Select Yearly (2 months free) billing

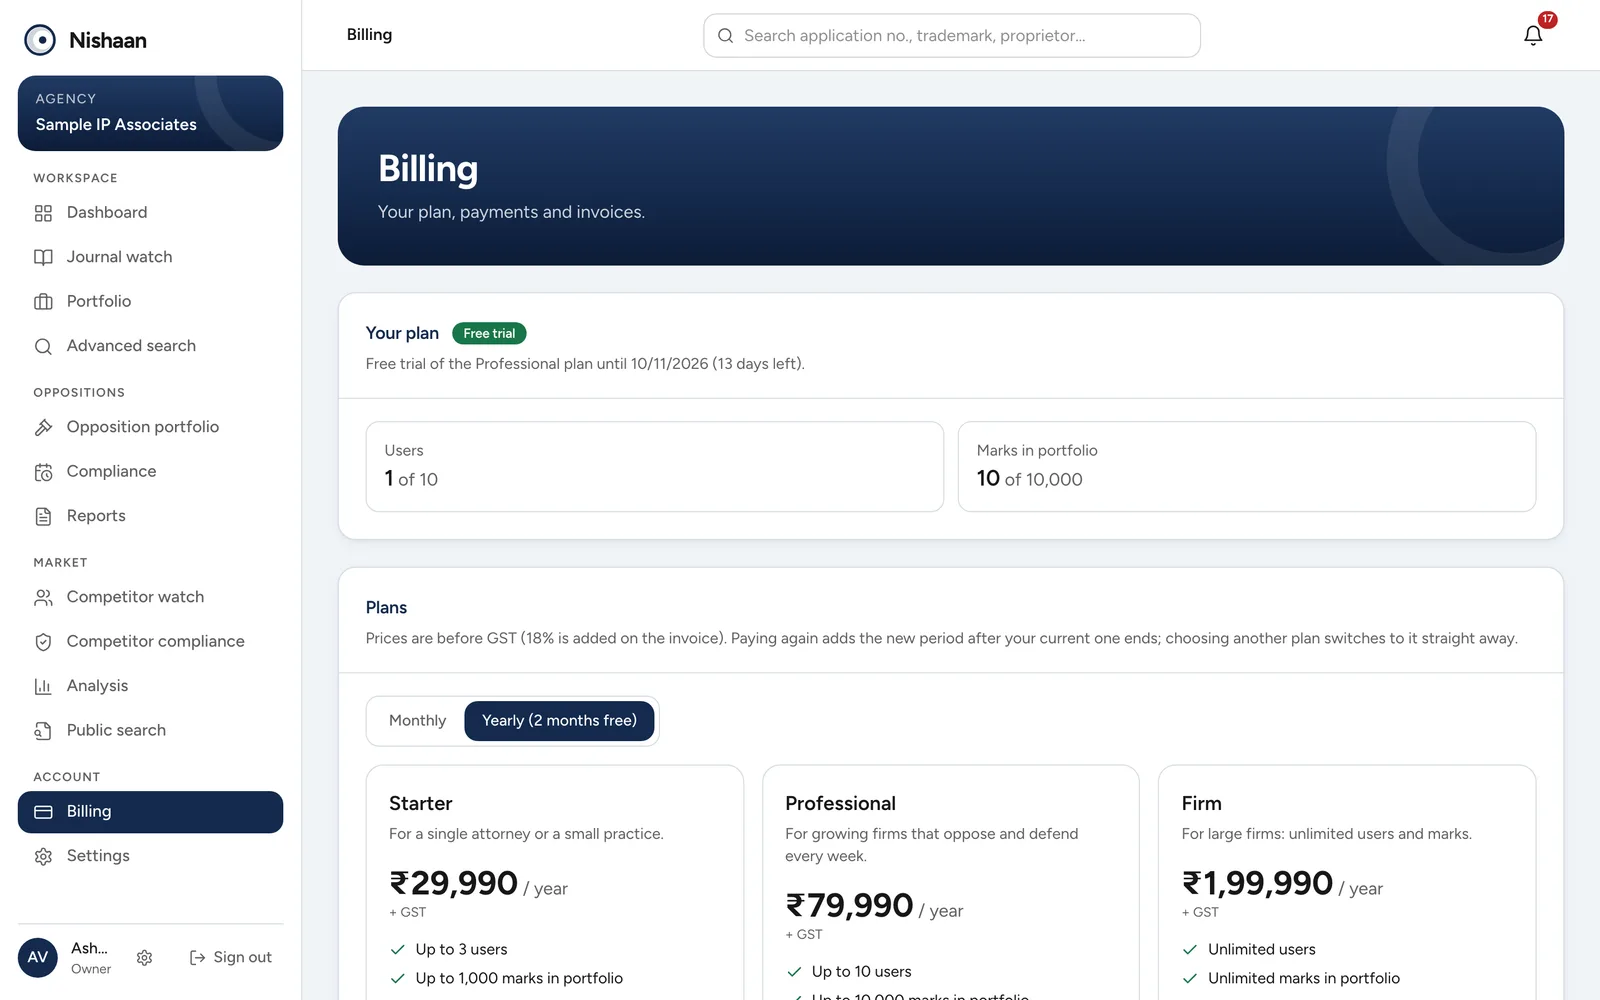tap(559, 721)
